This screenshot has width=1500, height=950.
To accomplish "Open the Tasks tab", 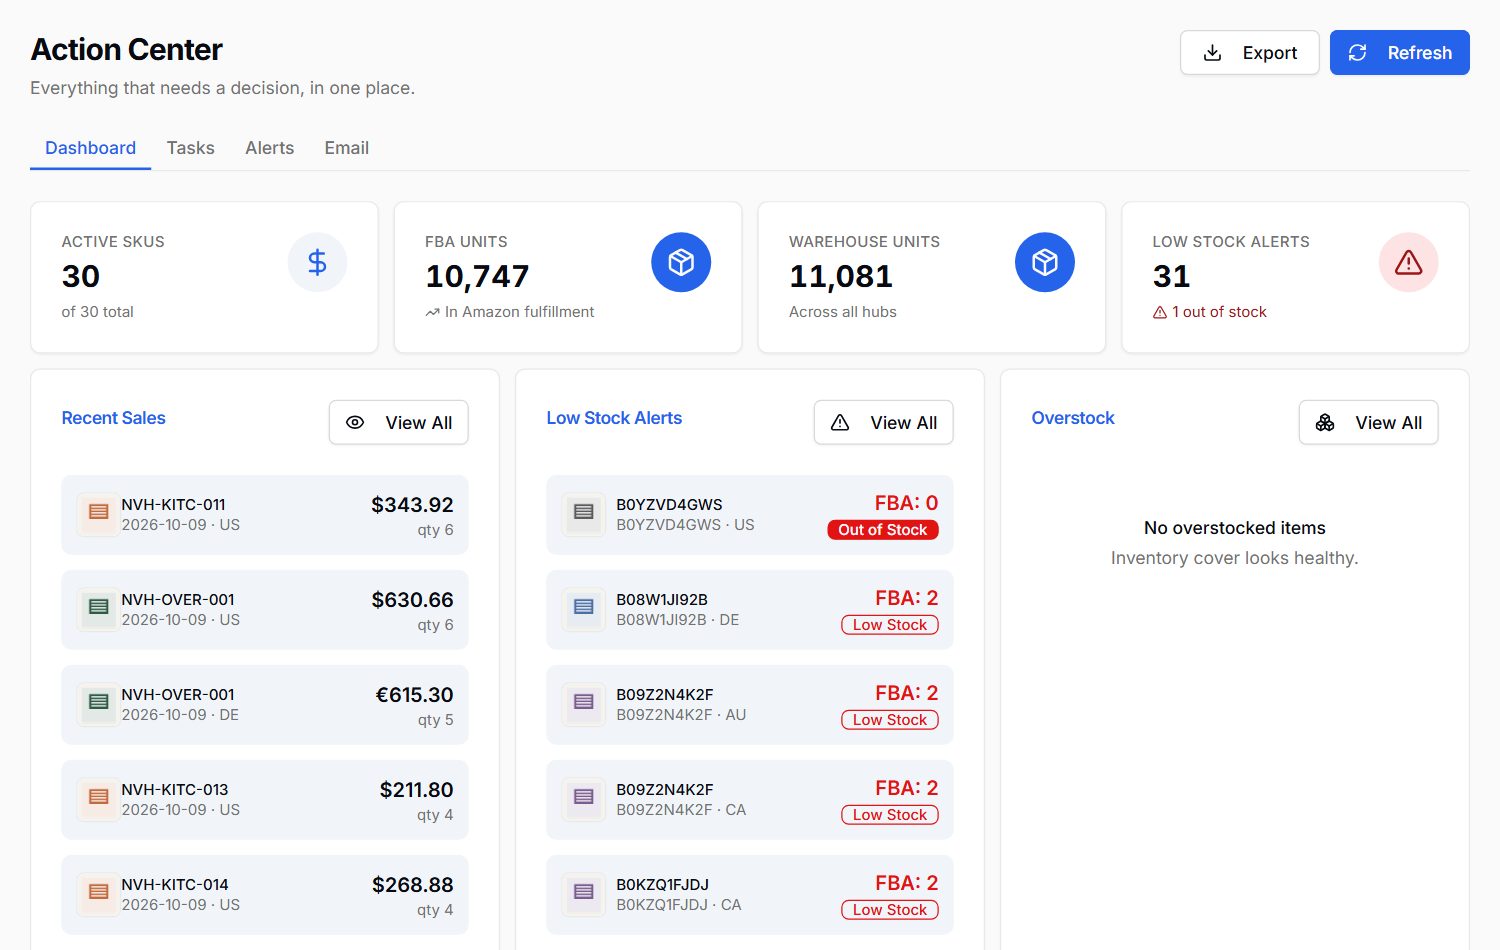I will (190, 148).
